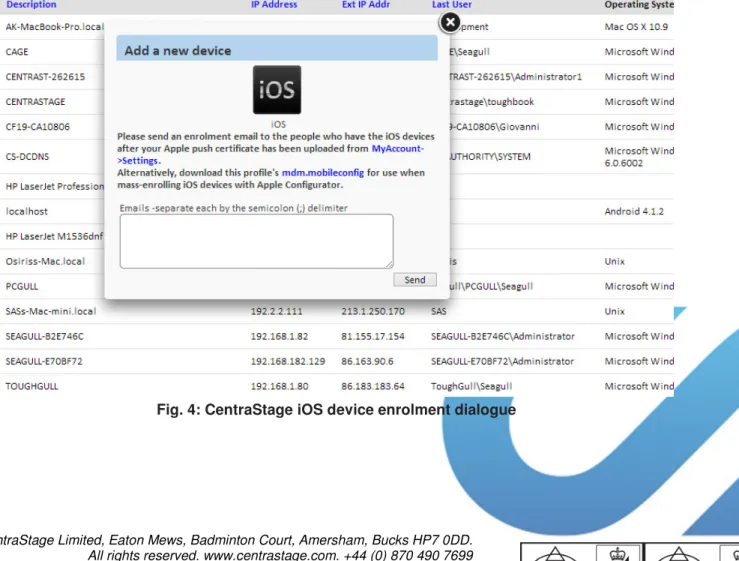The width and height of the screenshot is (739, 561).
Task: Sort by Last User column header
Action: (452, 5)
